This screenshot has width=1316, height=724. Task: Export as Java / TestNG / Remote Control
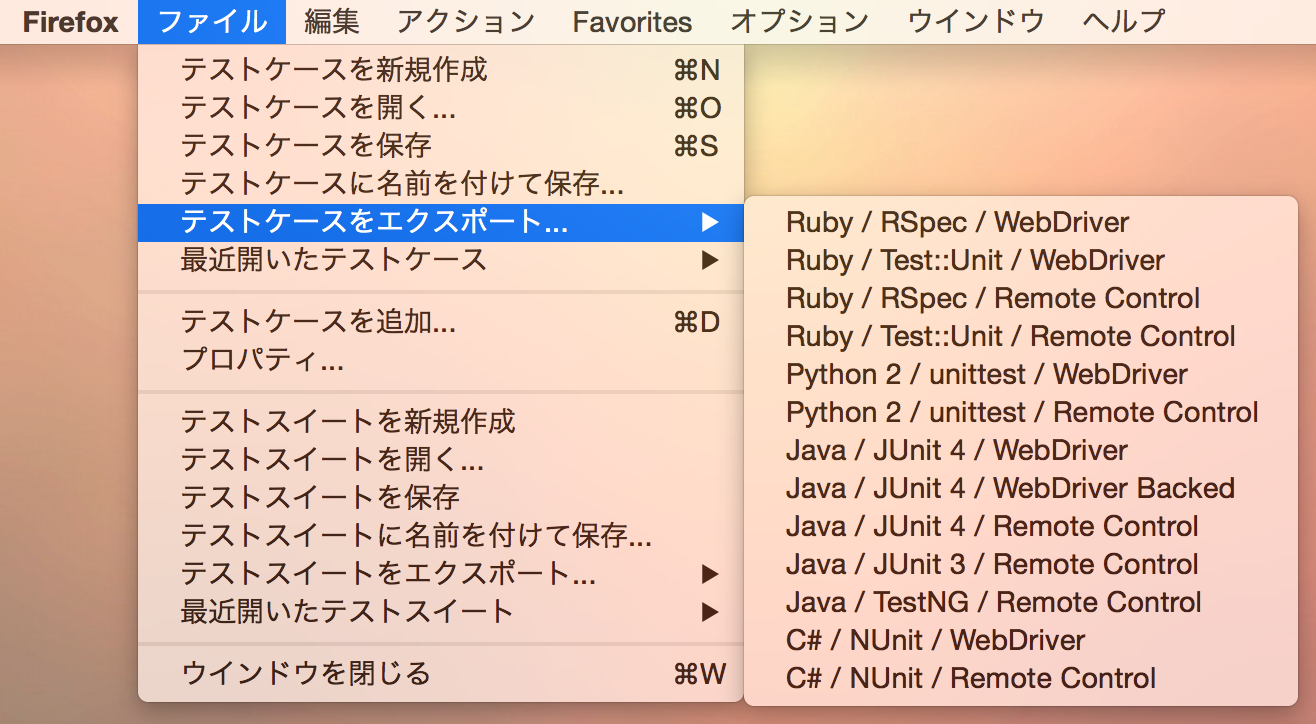(1021, 602)
